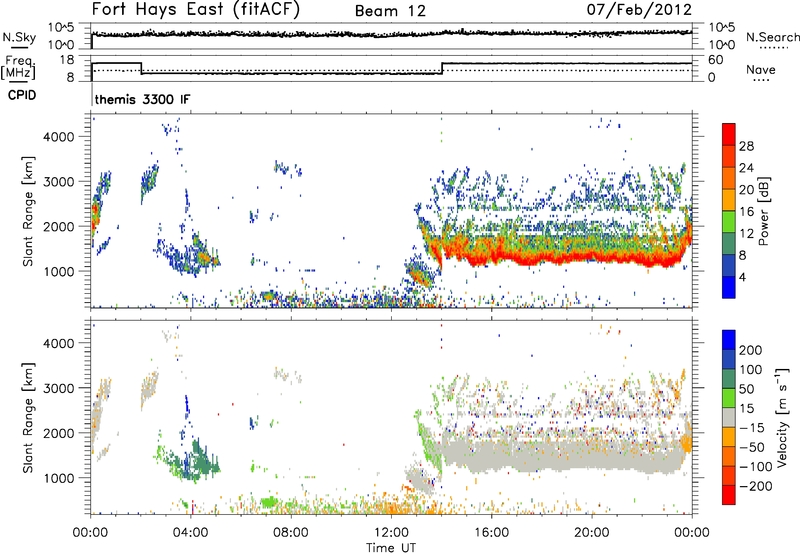Click the '12' label on power colorbar

coord(746,234)
